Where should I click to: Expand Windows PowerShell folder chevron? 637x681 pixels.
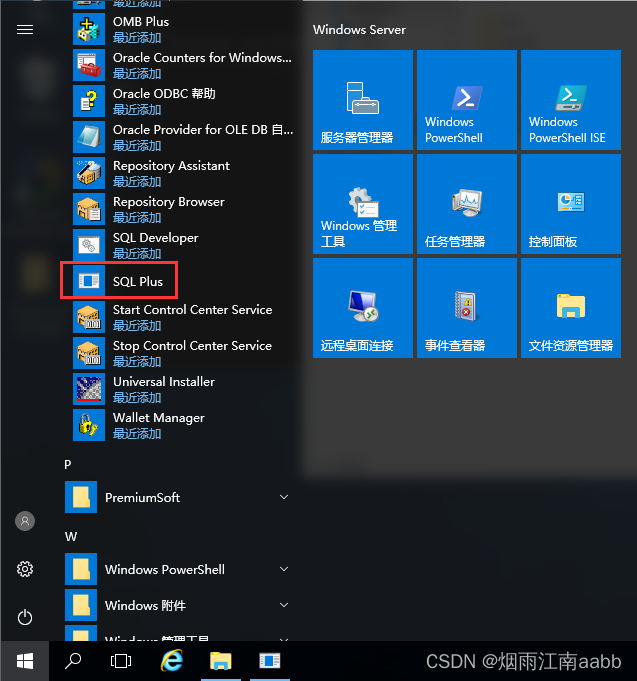click(284, 569)
